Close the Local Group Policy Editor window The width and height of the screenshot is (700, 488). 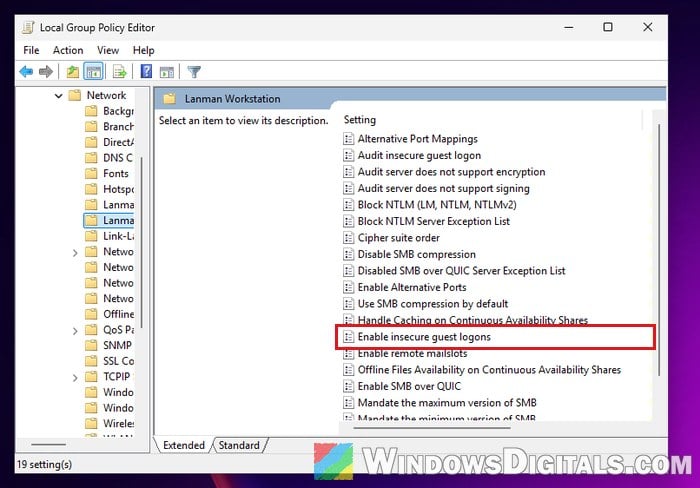(647, 27)
